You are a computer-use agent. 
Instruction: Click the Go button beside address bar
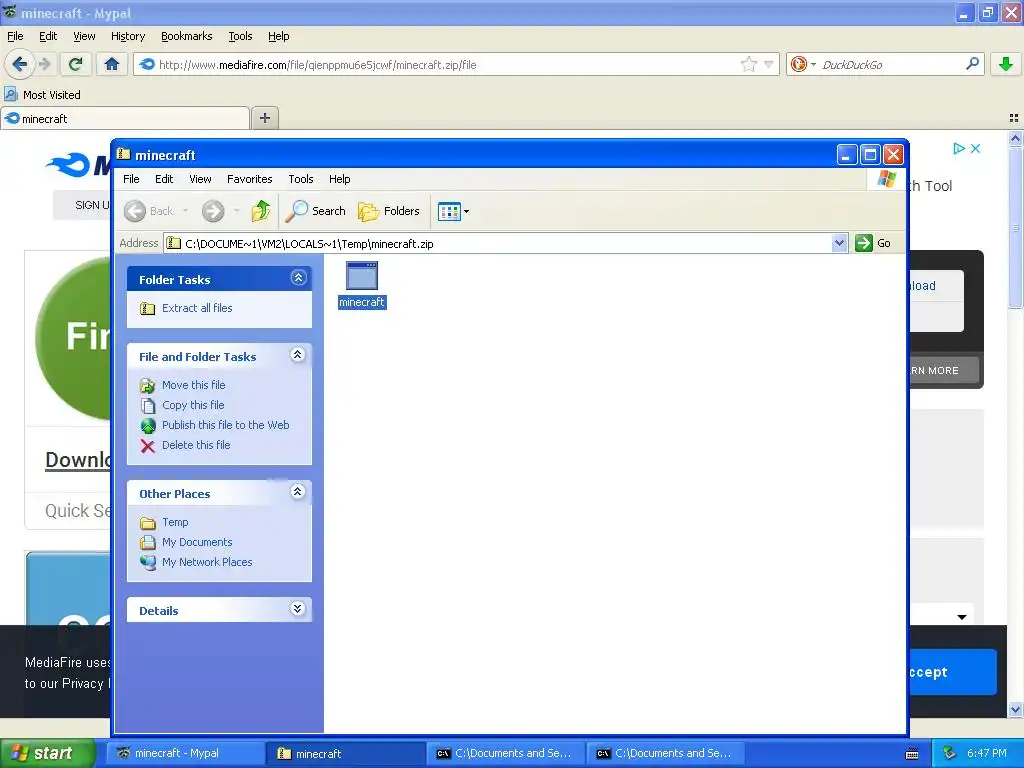pos(874,243)
